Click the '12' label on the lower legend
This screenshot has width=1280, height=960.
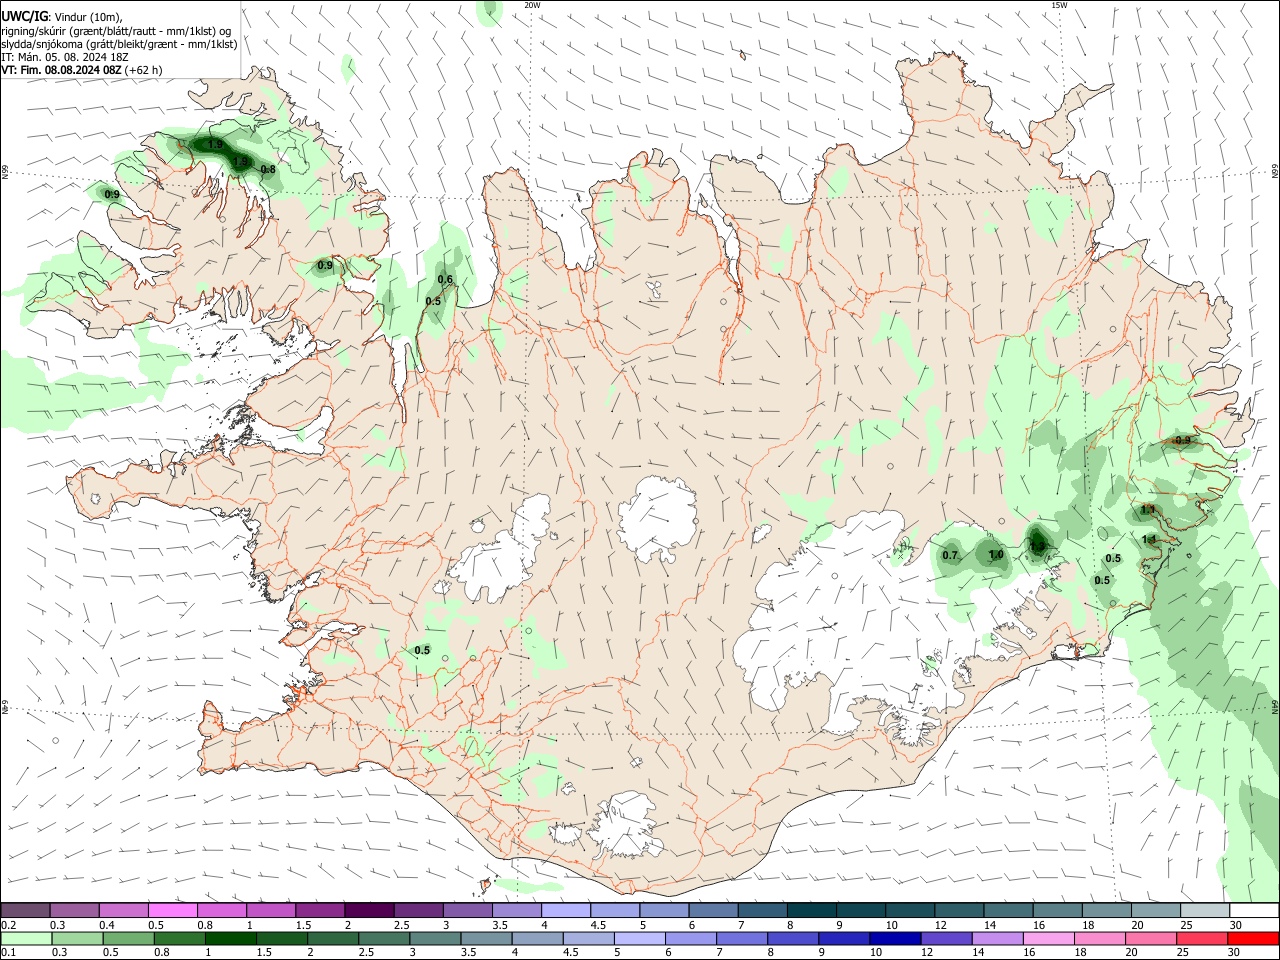click(x=927, y=952)
